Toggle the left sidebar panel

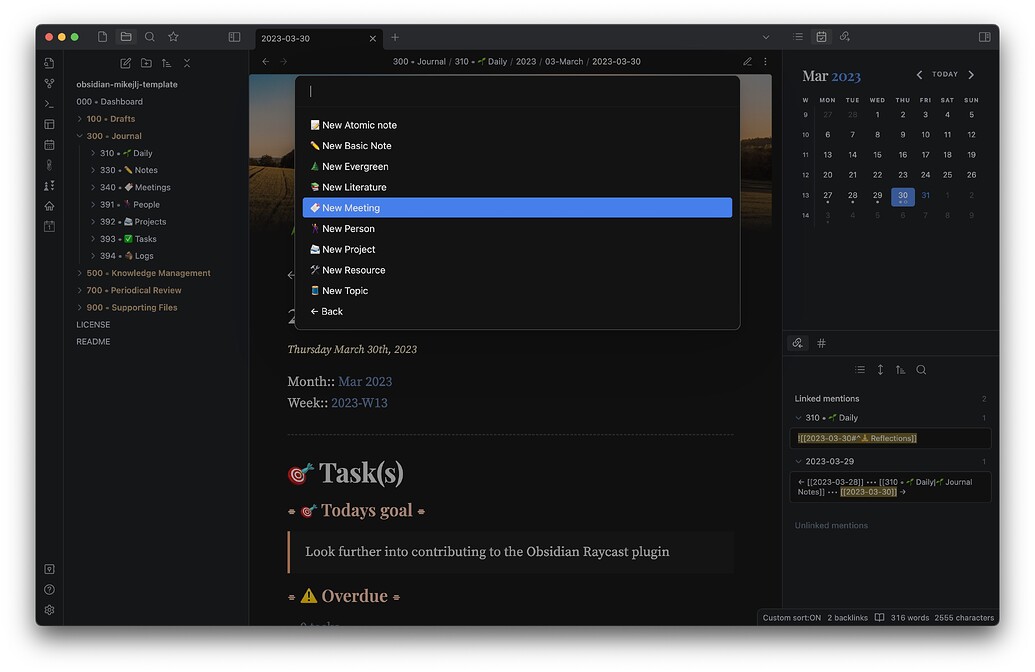[x=234, y=37]
